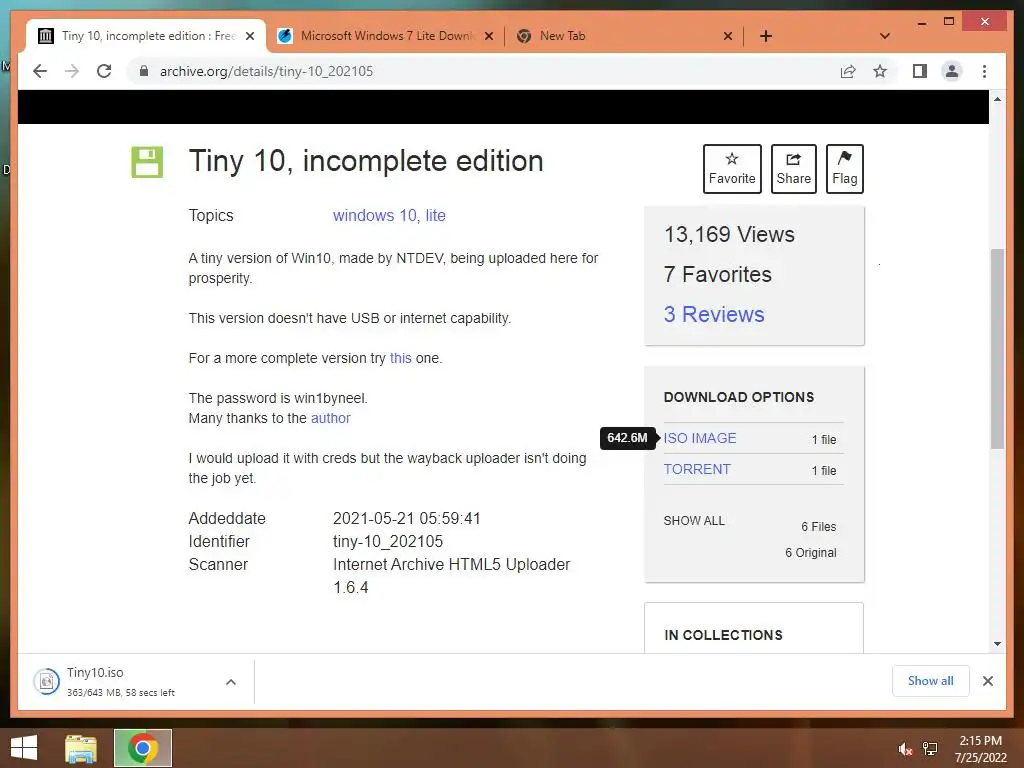1024x768 pixels.
Task: Open the Chrome side panel
Action: pos(920,71)
